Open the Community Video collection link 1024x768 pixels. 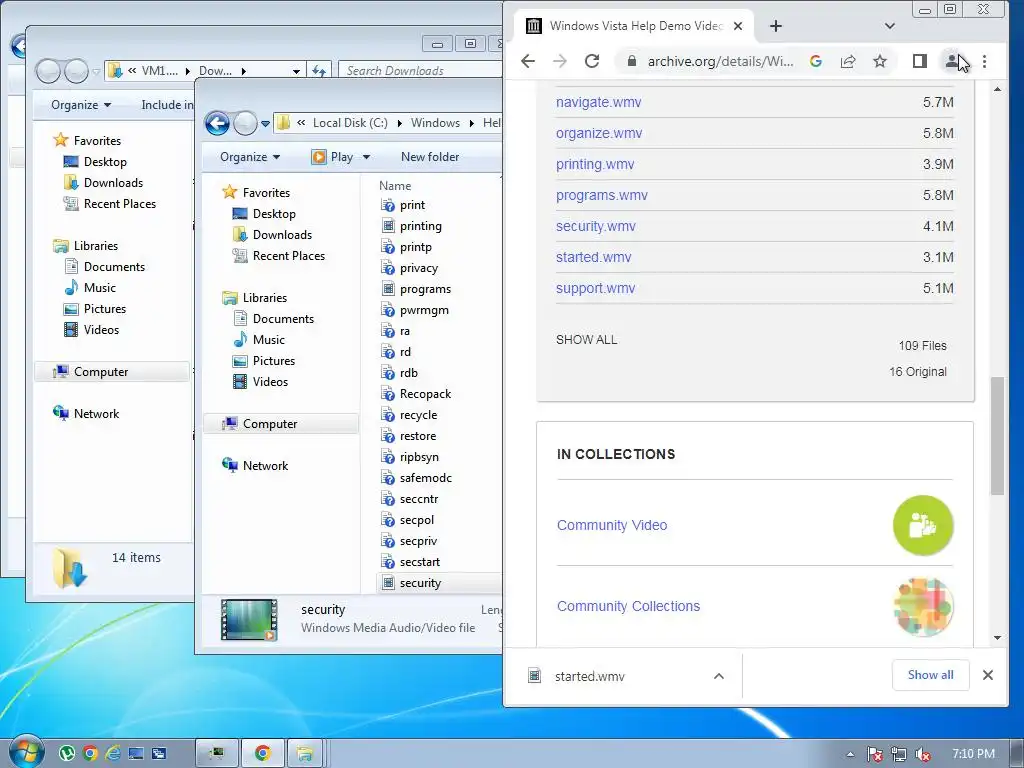(612, 525)
